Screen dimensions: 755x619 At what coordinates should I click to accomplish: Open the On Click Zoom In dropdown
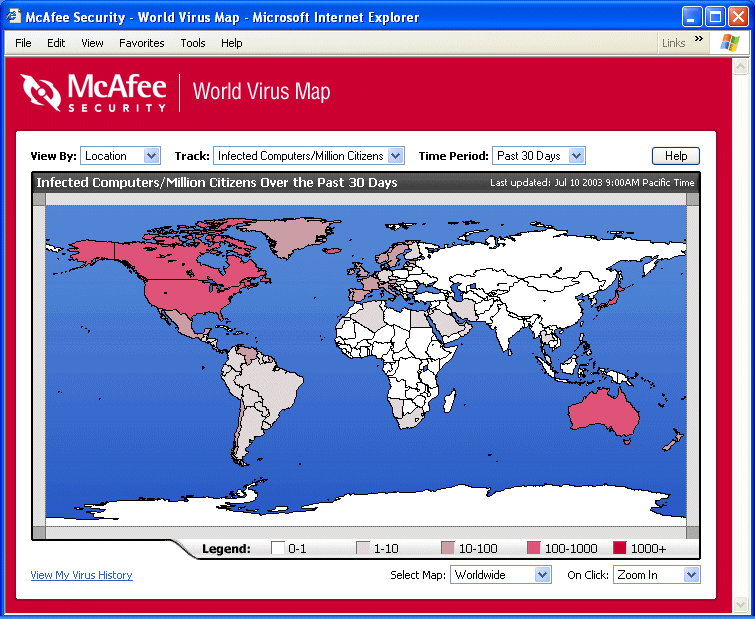[x=656, y=575]
